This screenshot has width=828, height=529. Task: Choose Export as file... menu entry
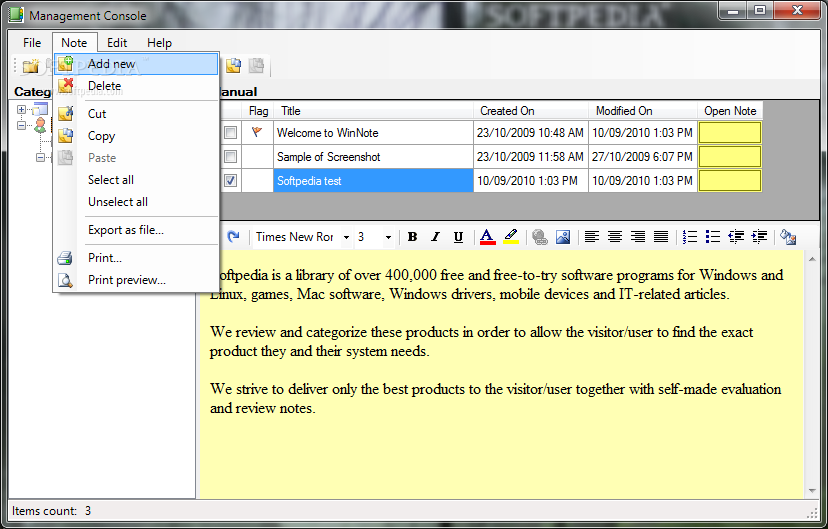pos(136,230)
